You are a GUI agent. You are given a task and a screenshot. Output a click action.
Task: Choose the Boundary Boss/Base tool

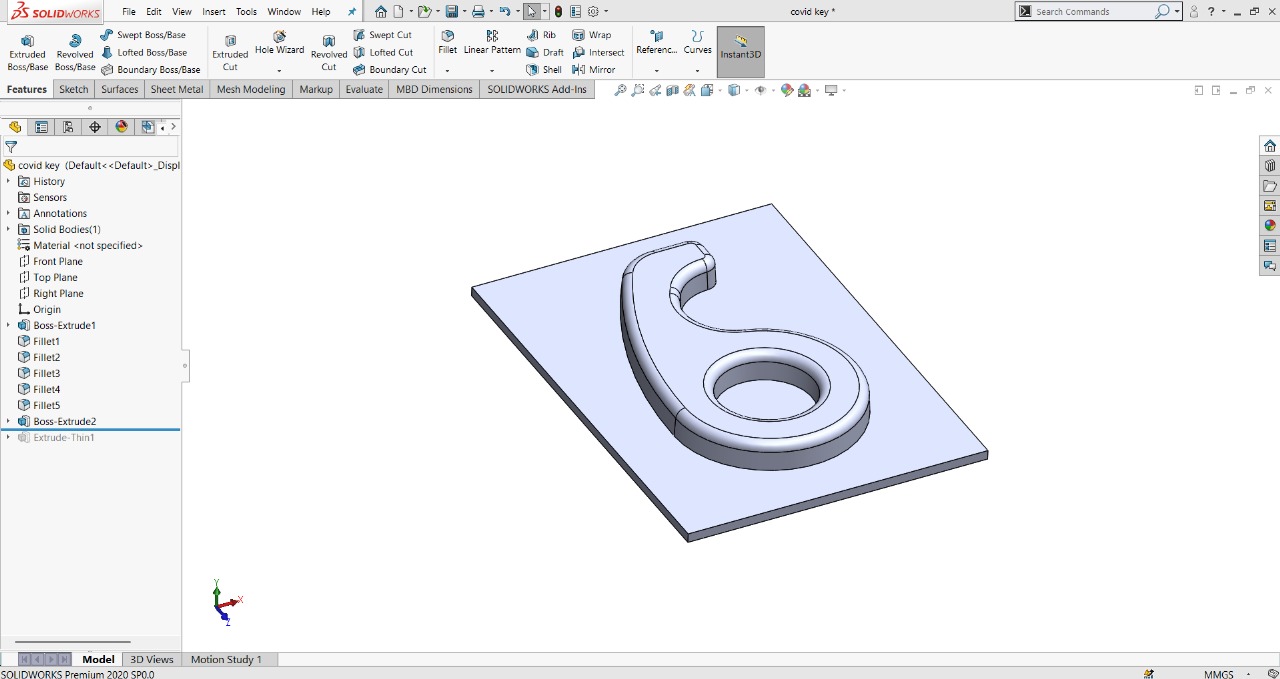pyautogui.click(x=150, y=70)
